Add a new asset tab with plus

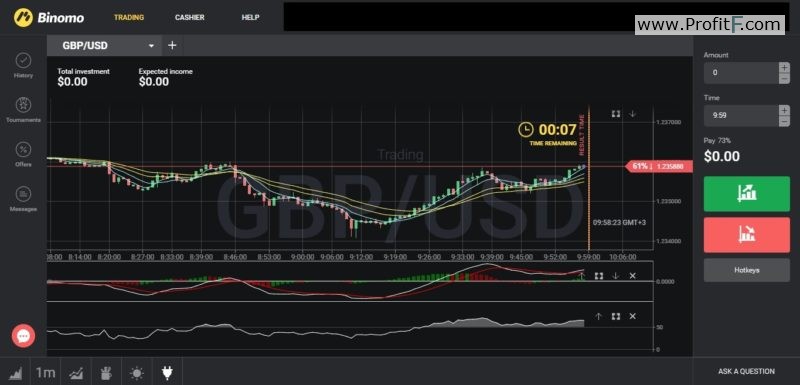click(172, 45)
